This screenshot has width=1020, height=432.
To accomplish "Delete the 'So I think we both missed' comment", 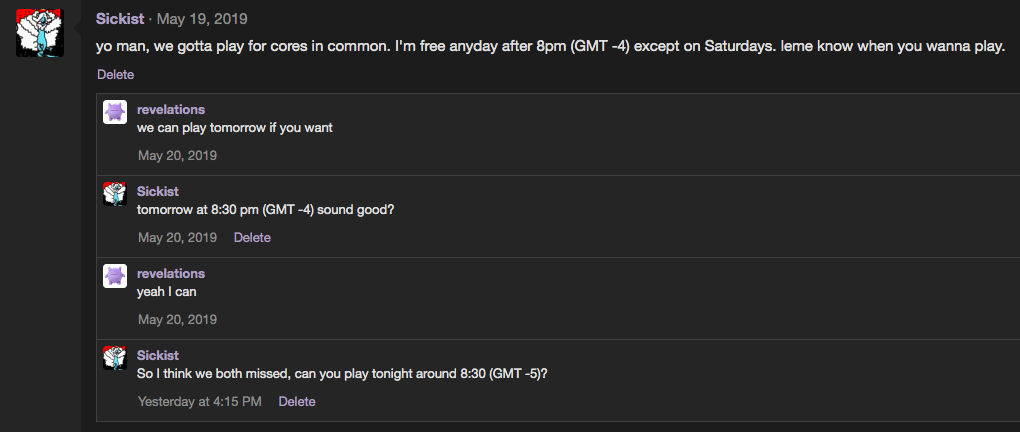I will [297, 401].
